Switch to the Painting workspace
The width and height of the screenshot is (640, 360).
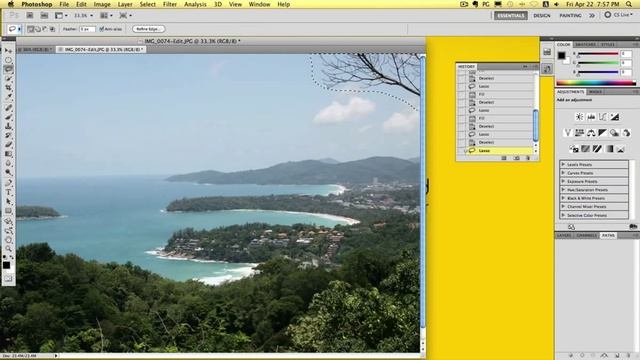[x=570, y=16]
